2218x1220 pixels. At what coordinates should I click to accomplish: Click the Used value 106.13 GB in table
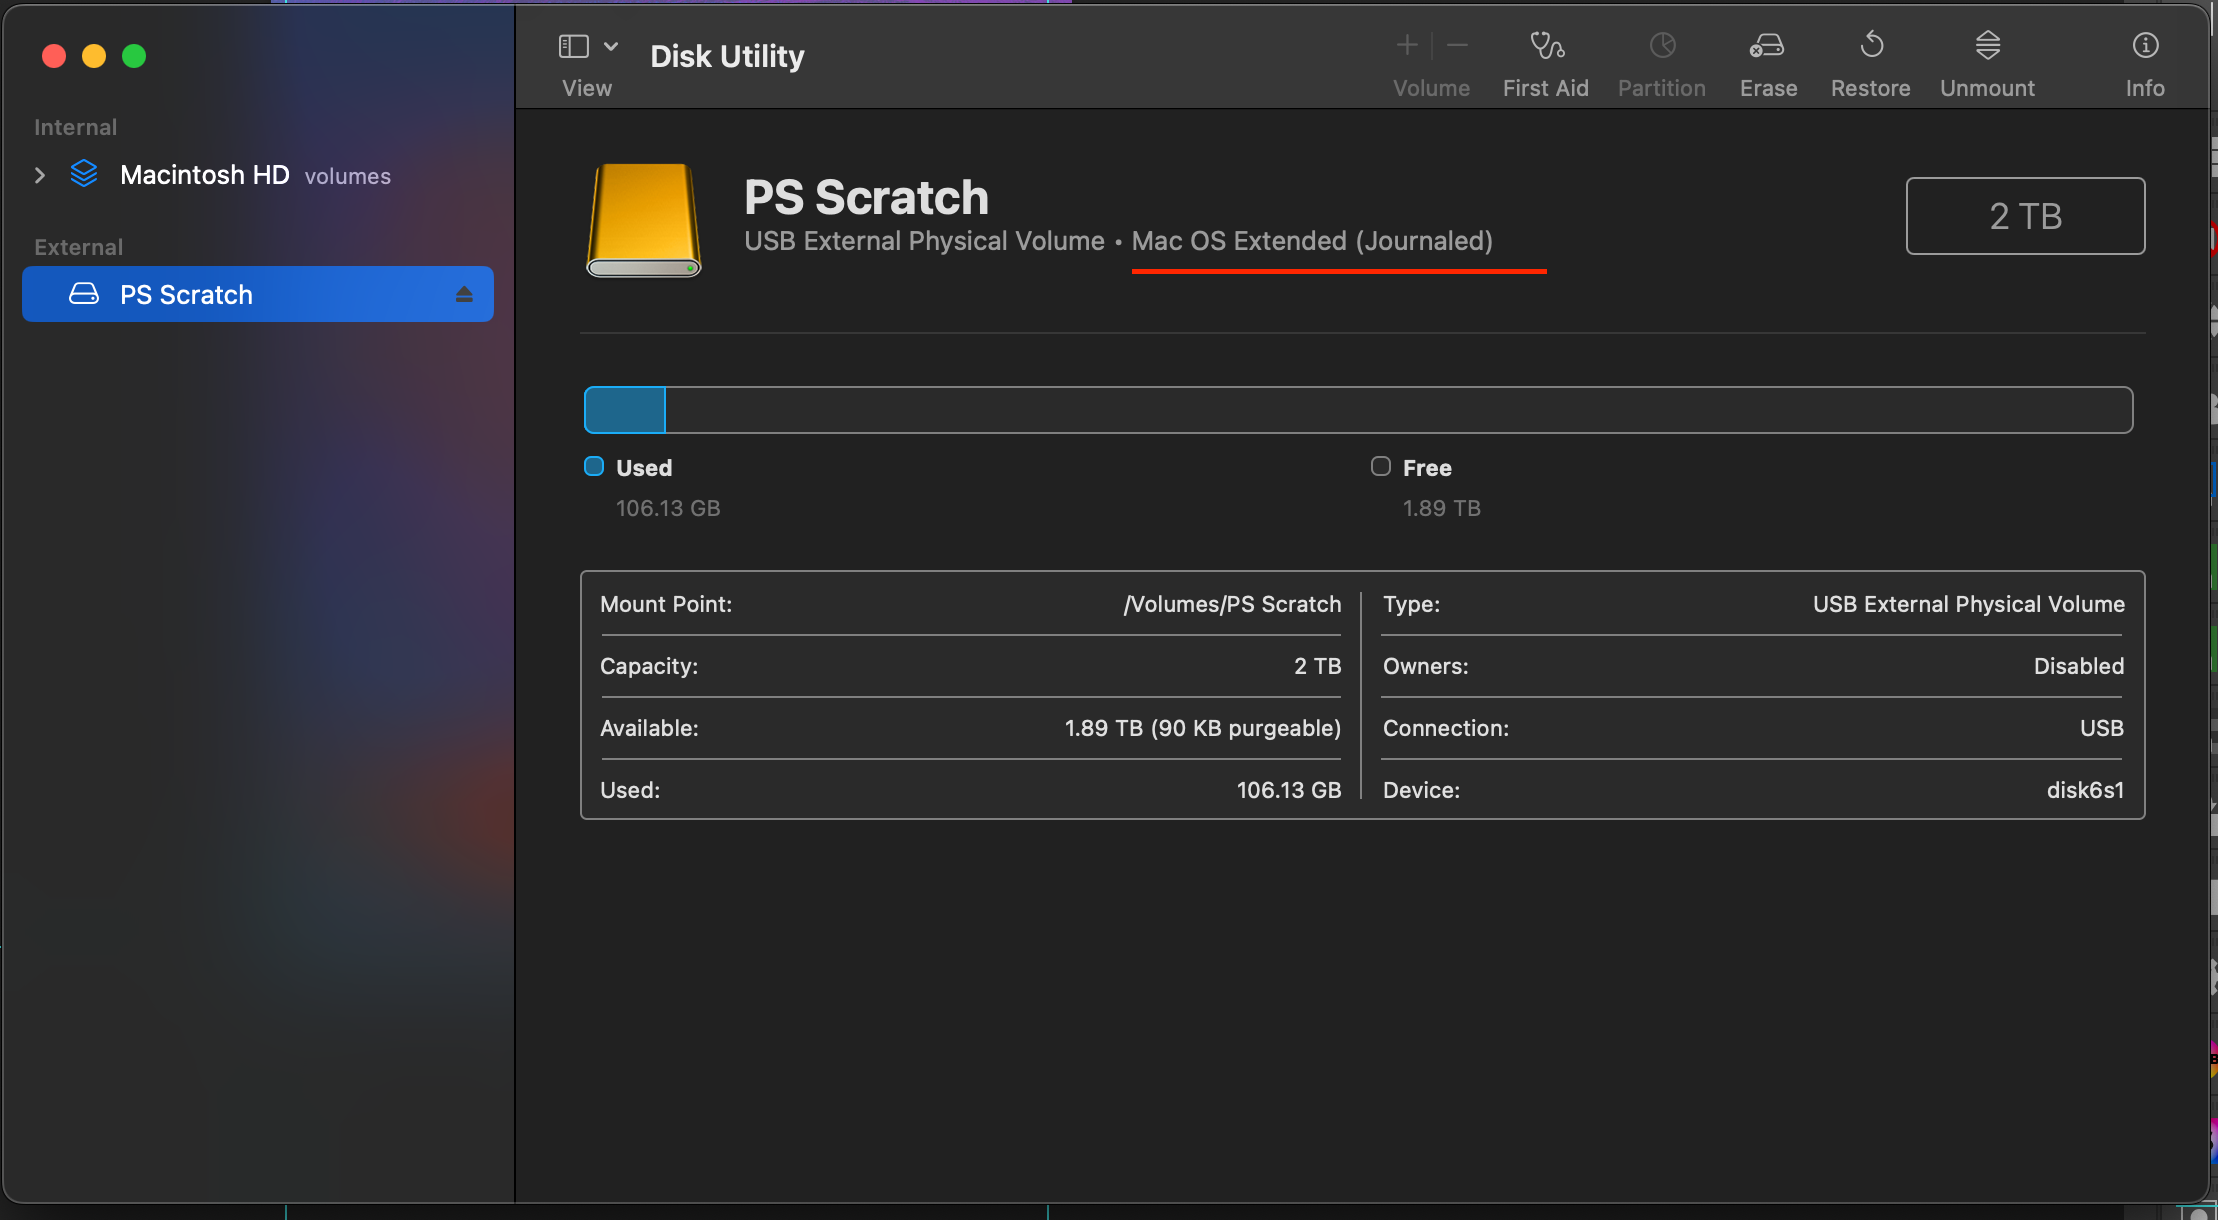(1288, 790)
